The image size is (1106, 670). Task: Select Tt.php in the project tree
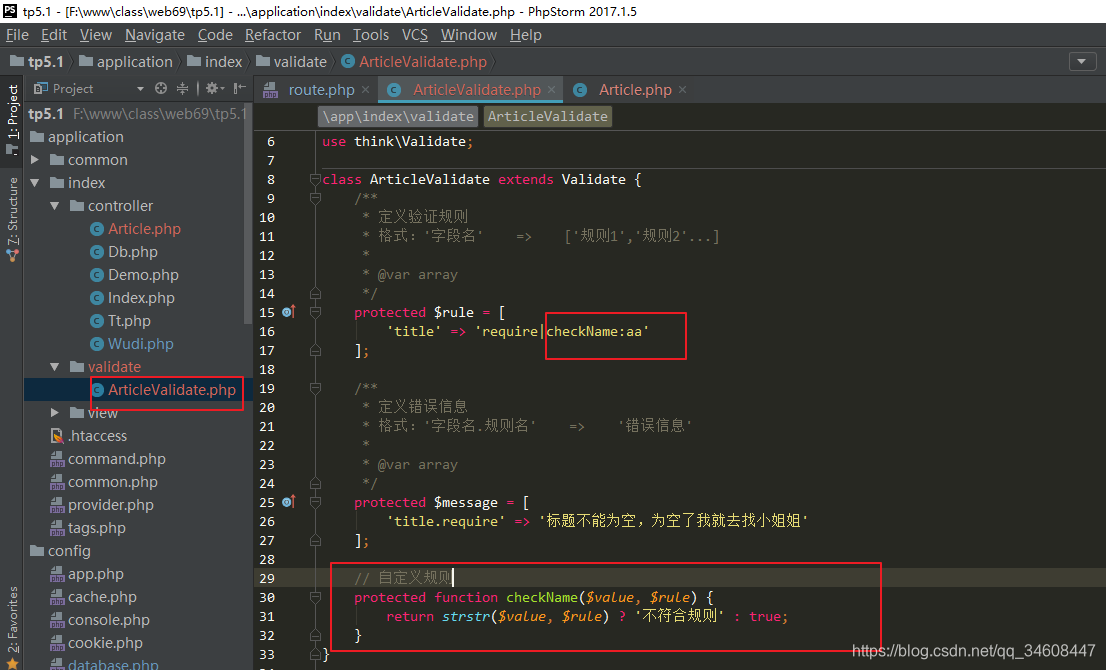click(121, 321)
